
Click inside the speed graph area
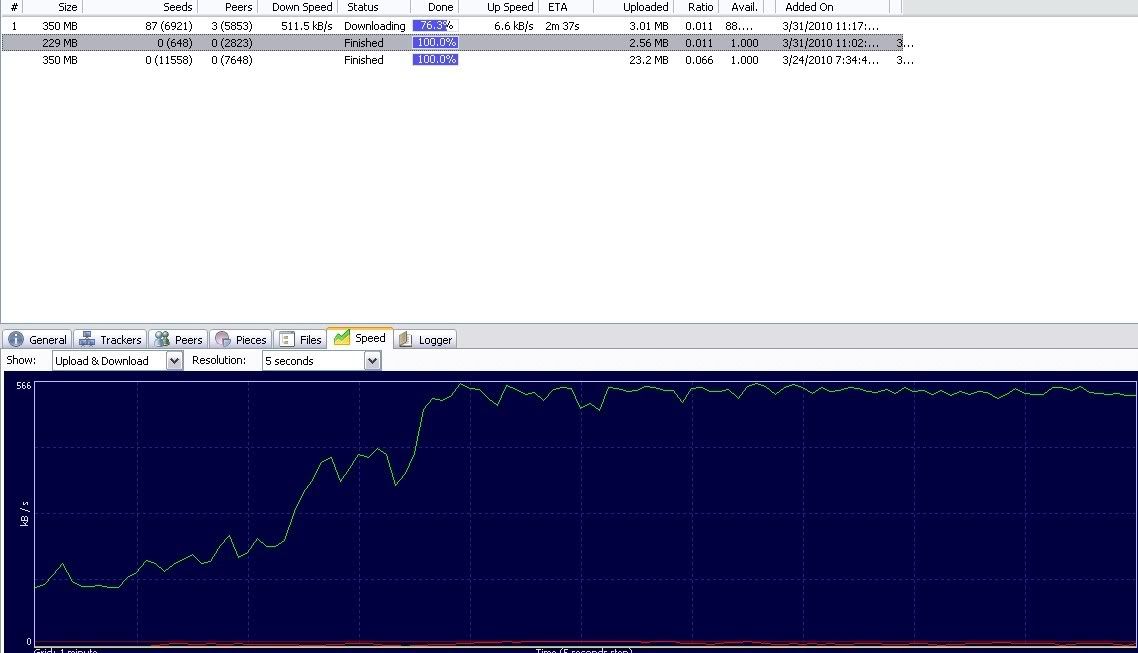[585, 512]
